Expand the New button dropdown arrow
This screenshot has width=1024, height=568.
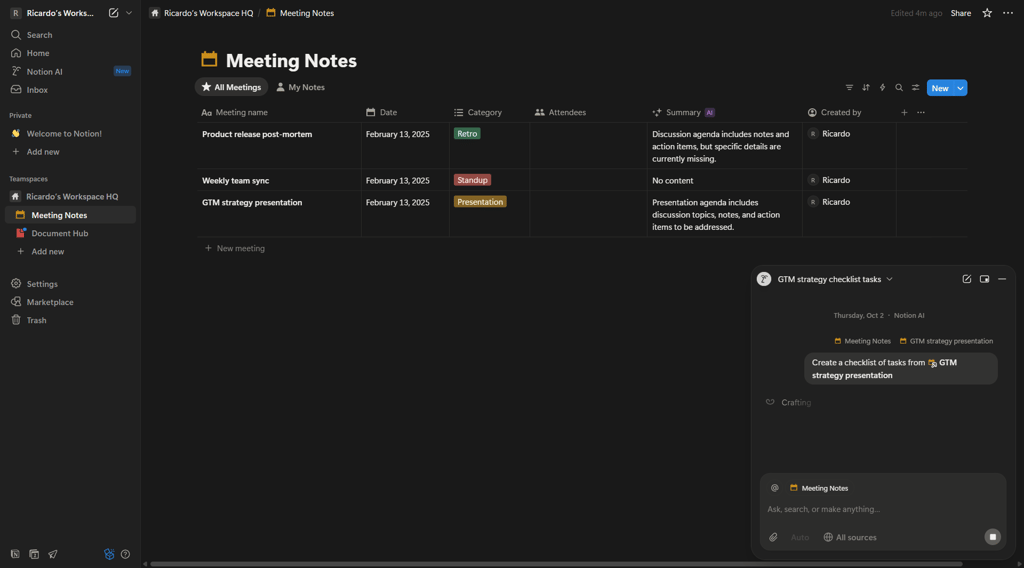961,88
